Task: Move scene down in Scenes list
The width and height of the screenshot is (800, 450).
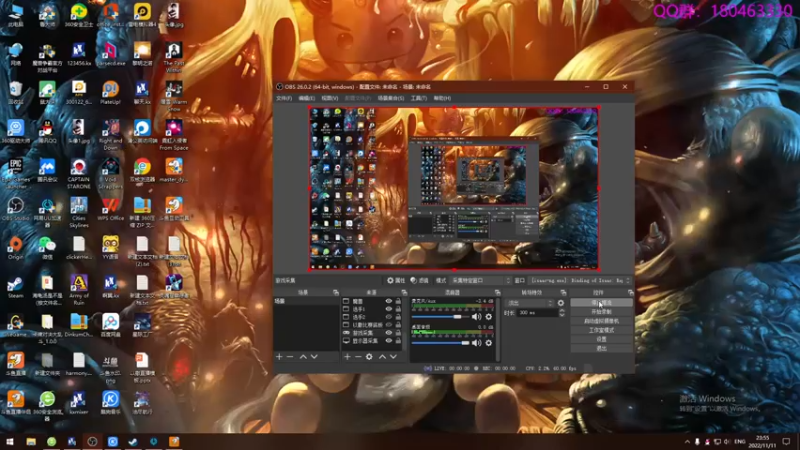Action: pyautogui.click(x=314, y=357)
